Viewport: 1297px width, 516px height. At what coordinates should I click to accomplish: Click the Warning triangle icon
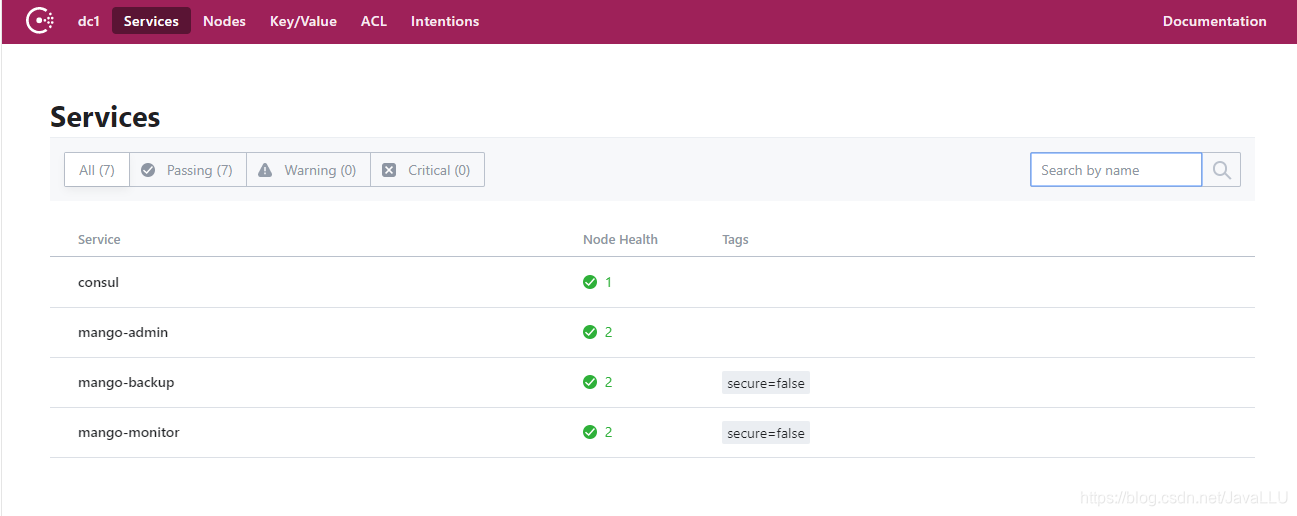pyautogui.click(x=265, y=170)
